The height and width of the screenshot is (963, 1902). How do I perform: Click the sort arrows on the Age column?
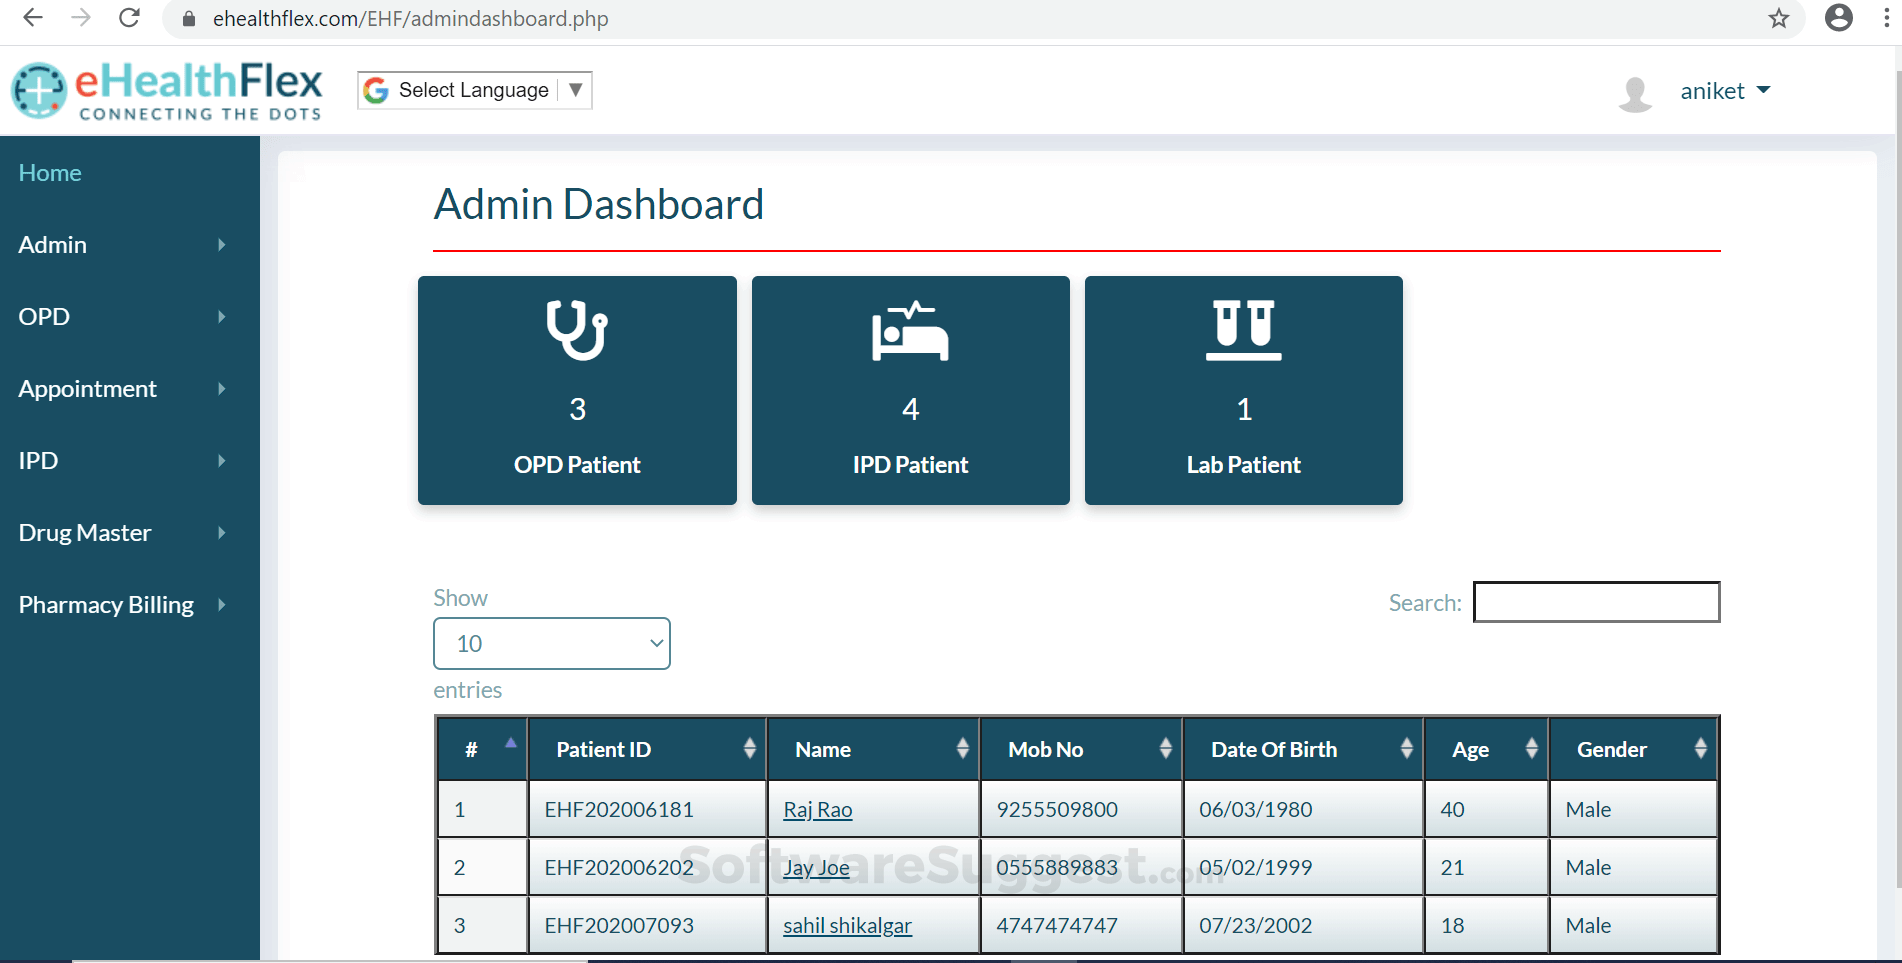coord(1531,748)
